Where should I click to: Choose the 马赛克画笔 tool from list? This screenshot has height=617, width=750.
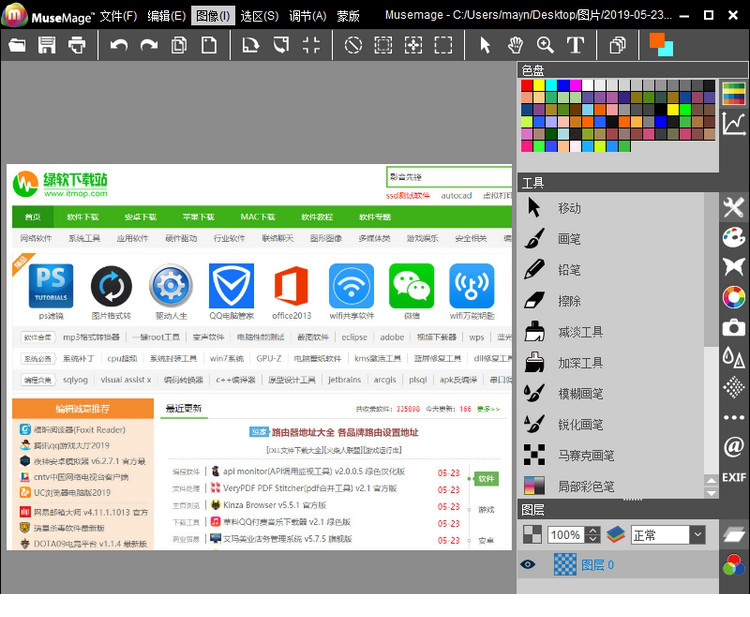click(x=585, y=456)
